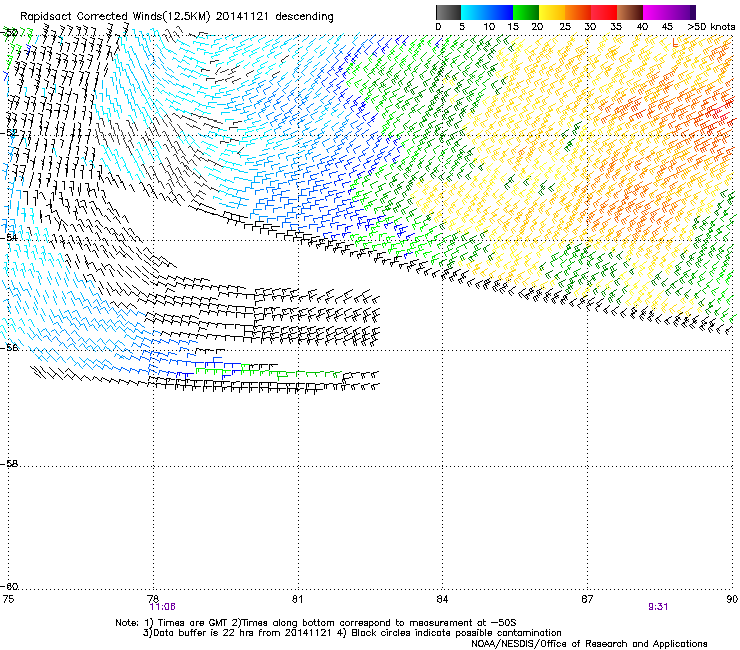Click the longitude label '75'
The height and width of the screenshot is (650, 740).
click(x=8, y=599)
